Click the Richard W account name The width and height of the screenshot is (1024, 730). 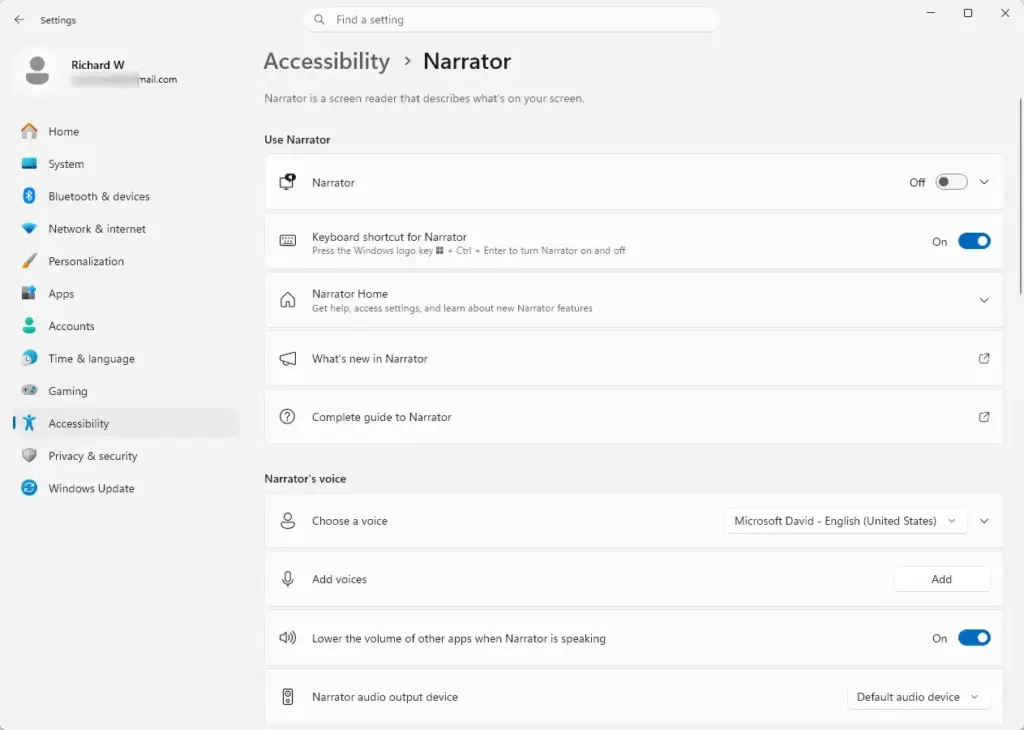pos(97,65)
